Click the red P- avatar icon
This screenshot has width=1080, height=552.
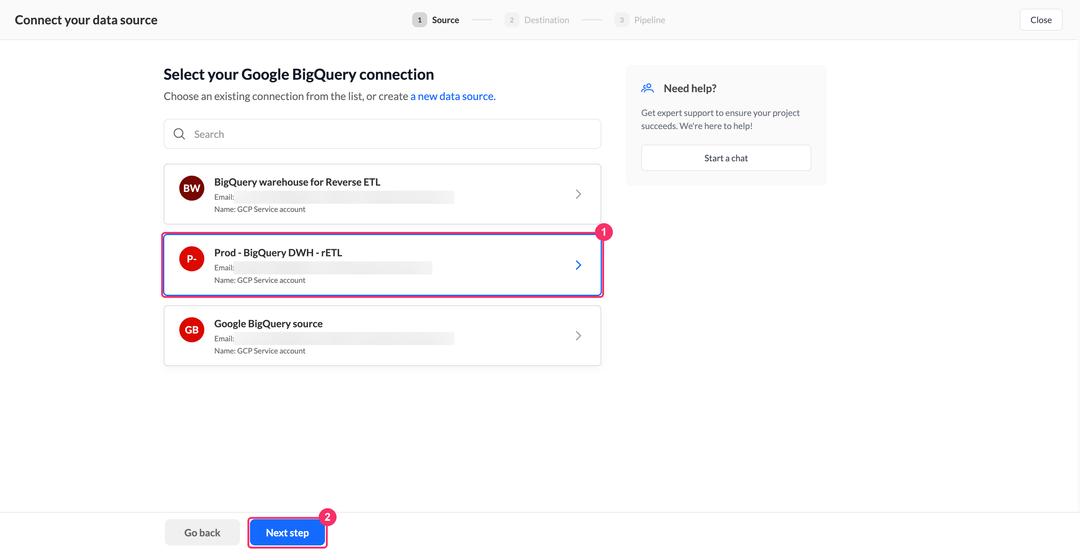tap(191, 259)
